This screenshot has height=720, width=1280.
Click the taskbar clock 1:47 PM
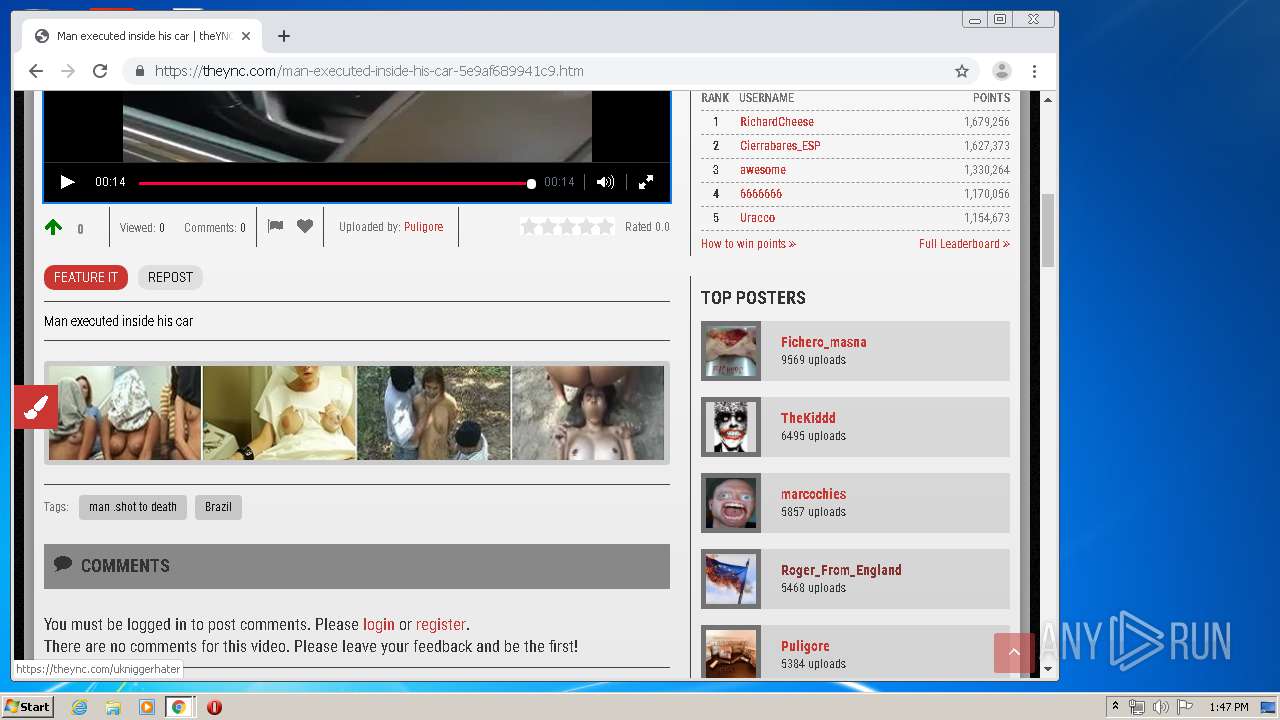(x=1229, y=707)
